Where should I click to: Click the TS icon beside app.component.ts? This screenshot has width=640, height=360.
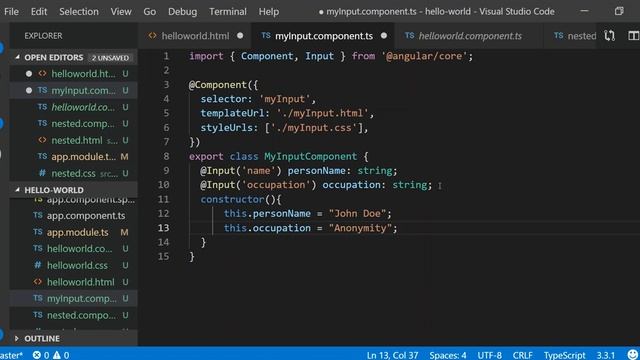pyautogui.click(x=38, y=215)
